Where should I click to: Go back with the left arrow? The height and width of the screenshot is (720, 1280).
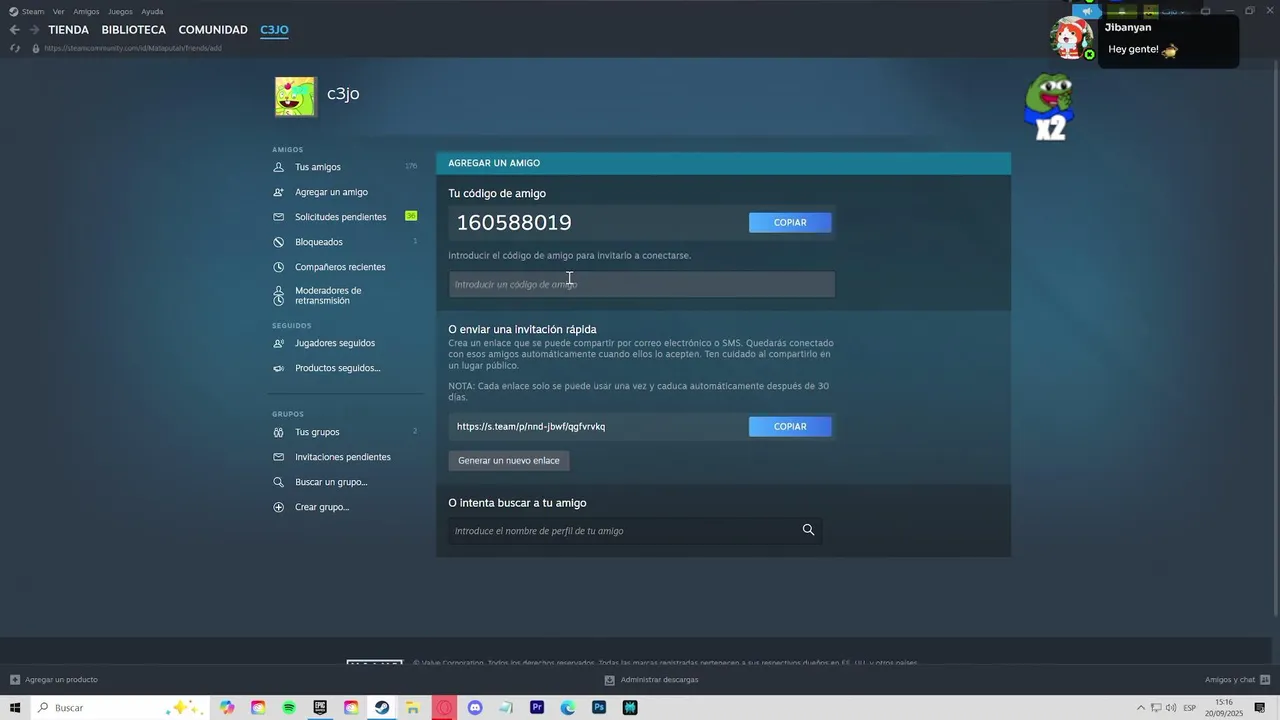[x=14, y=30]
